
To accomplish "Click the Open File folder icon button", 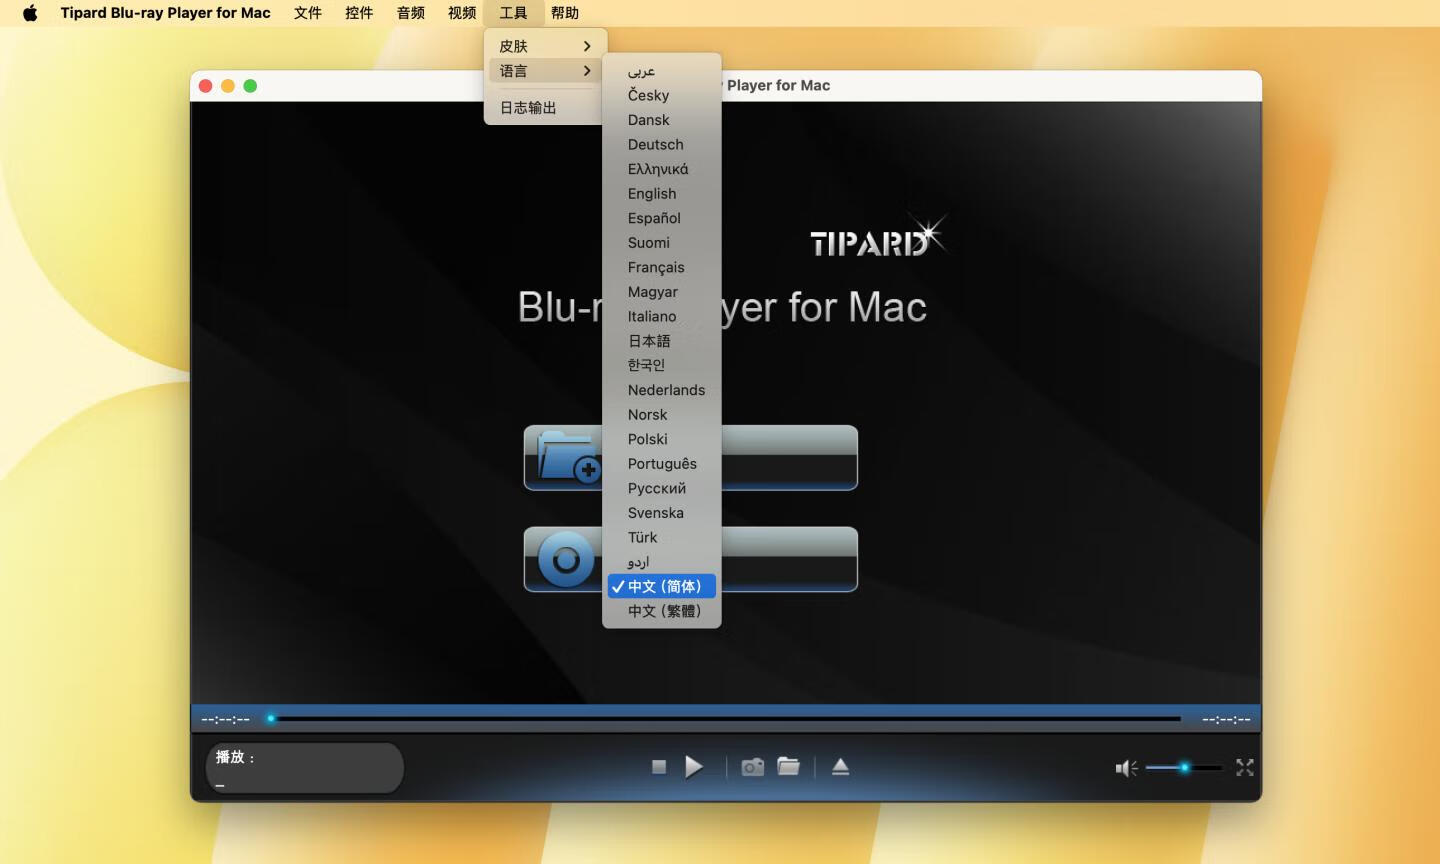I will pos(569,458).
